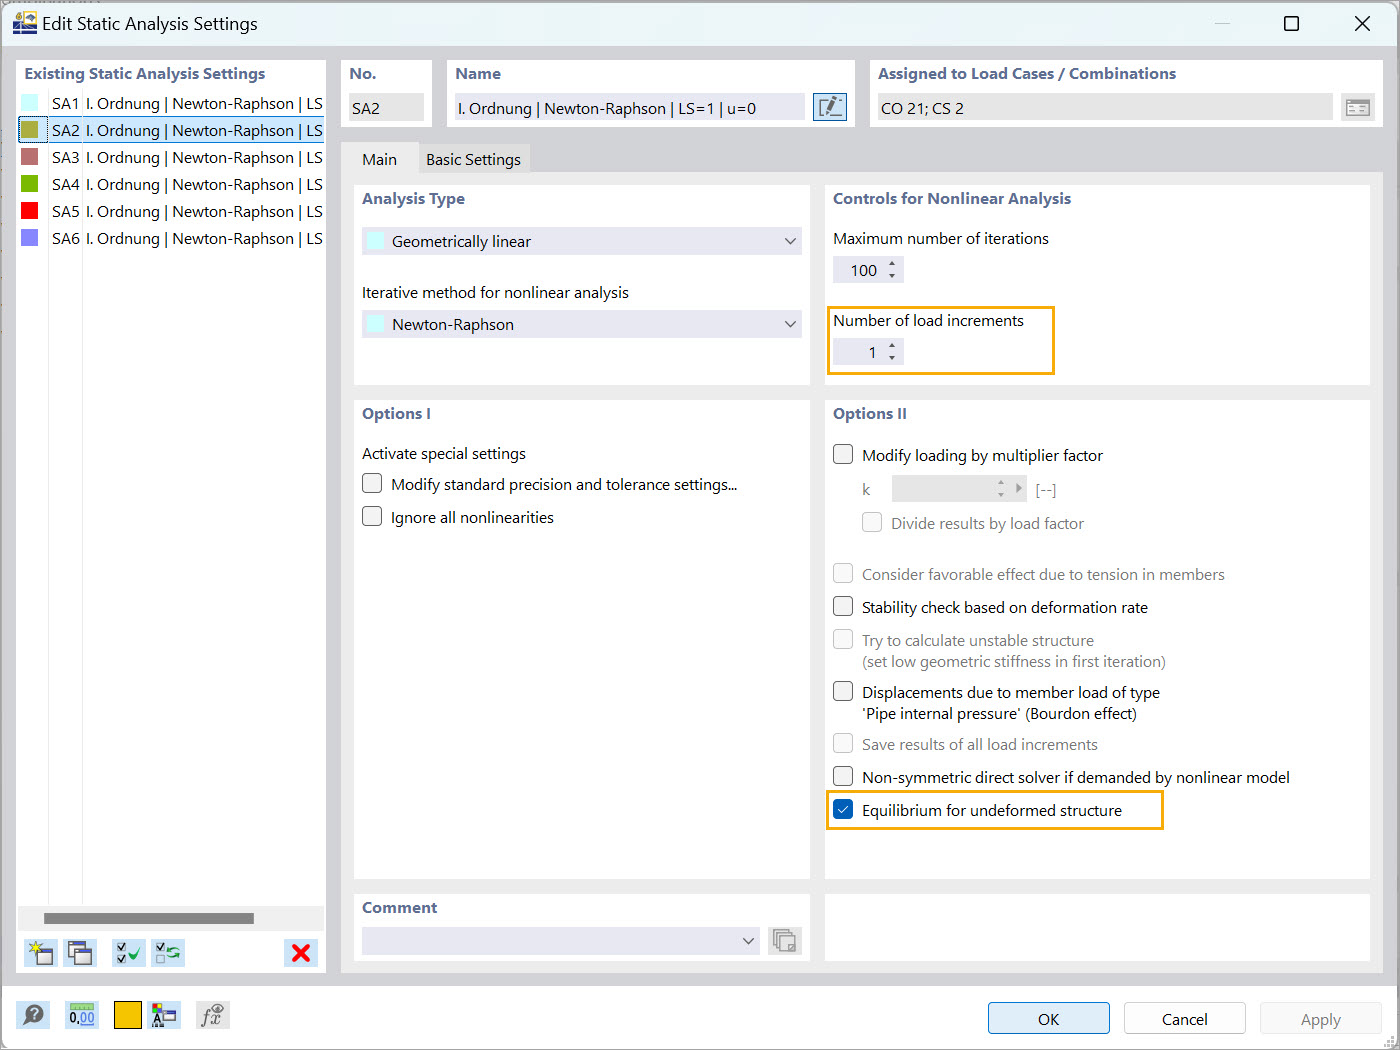Click the fx formula icon

tap(212, 1015)
